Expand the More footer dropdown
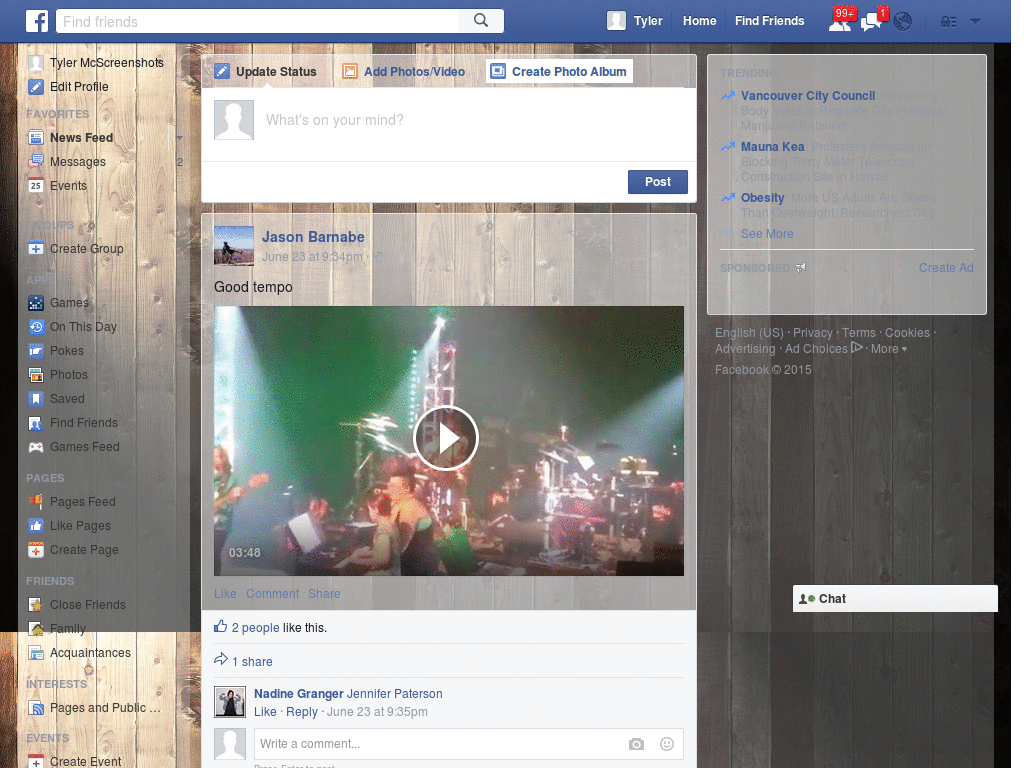The height and width of the screenshot is (768, 1024). [889, 349]
